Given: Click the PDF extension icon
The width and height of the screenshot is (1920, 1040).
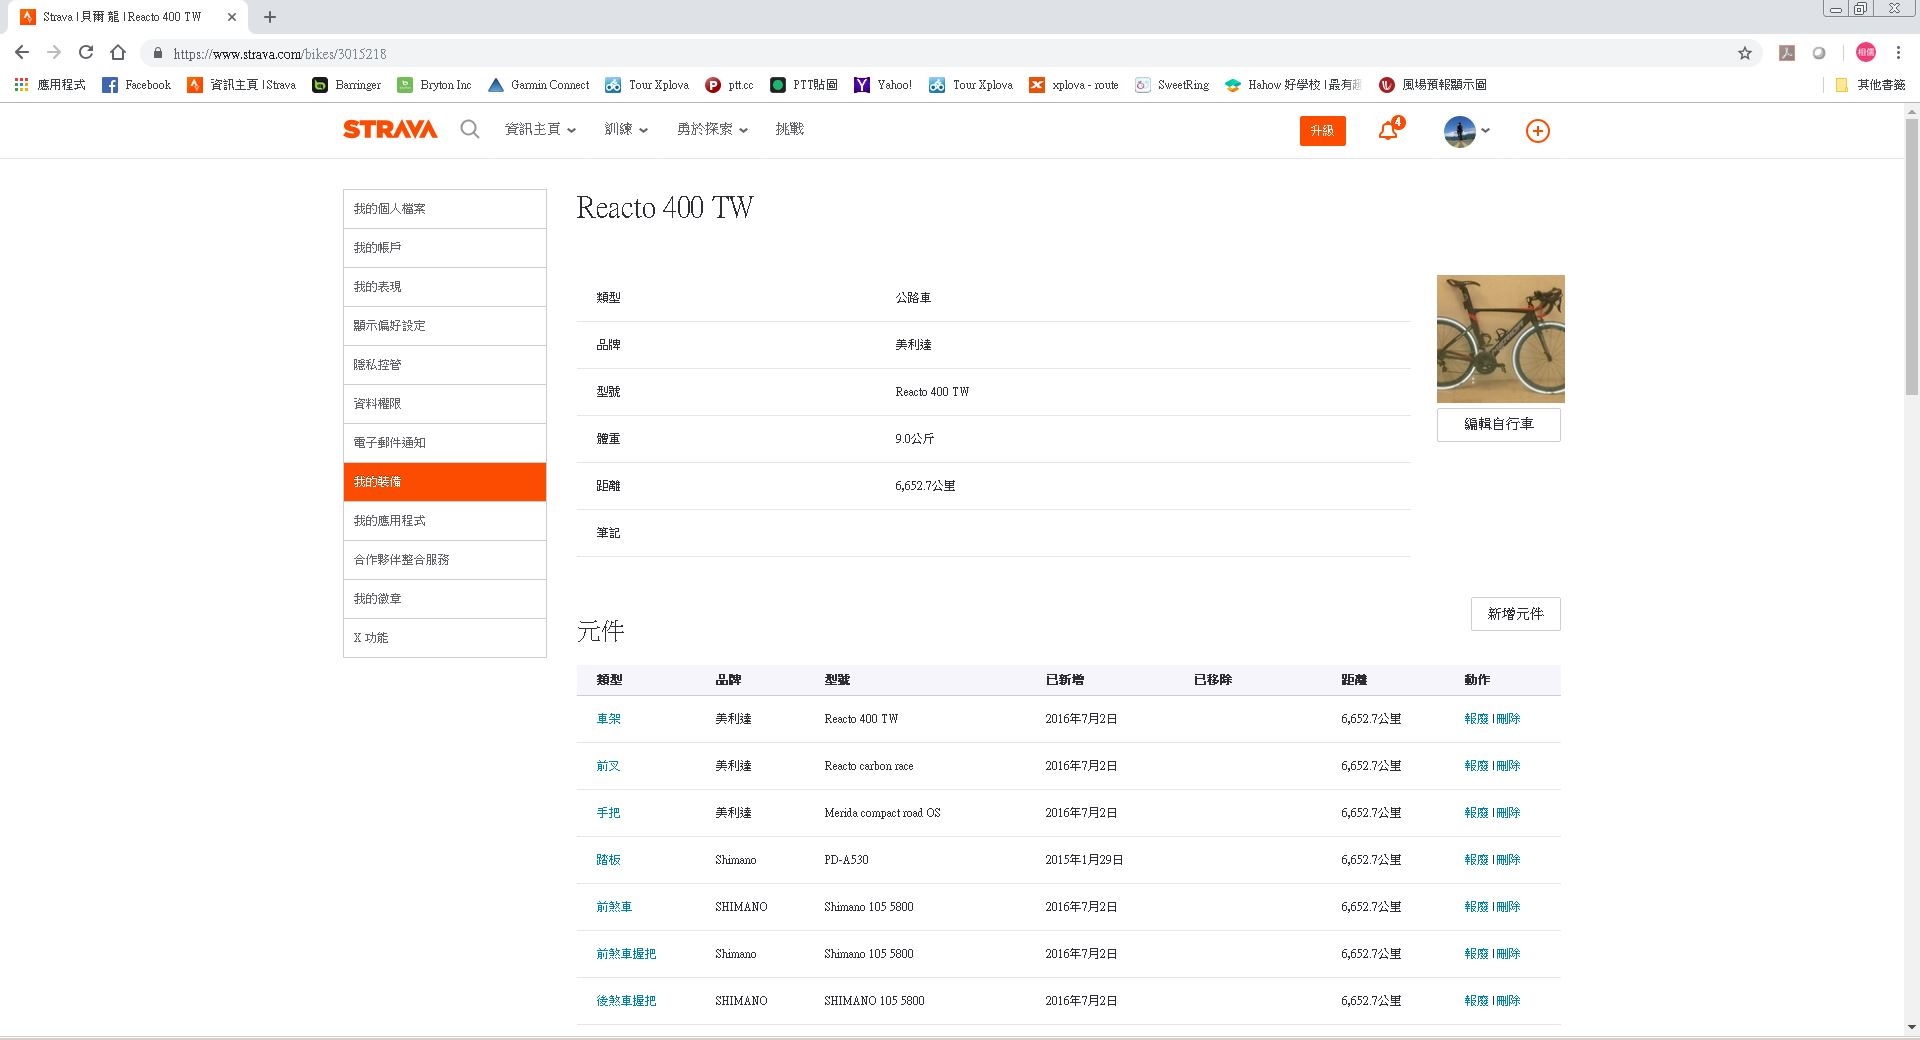Looking at the screenshot, I should pyautogui.click(x=1787, y=53).
